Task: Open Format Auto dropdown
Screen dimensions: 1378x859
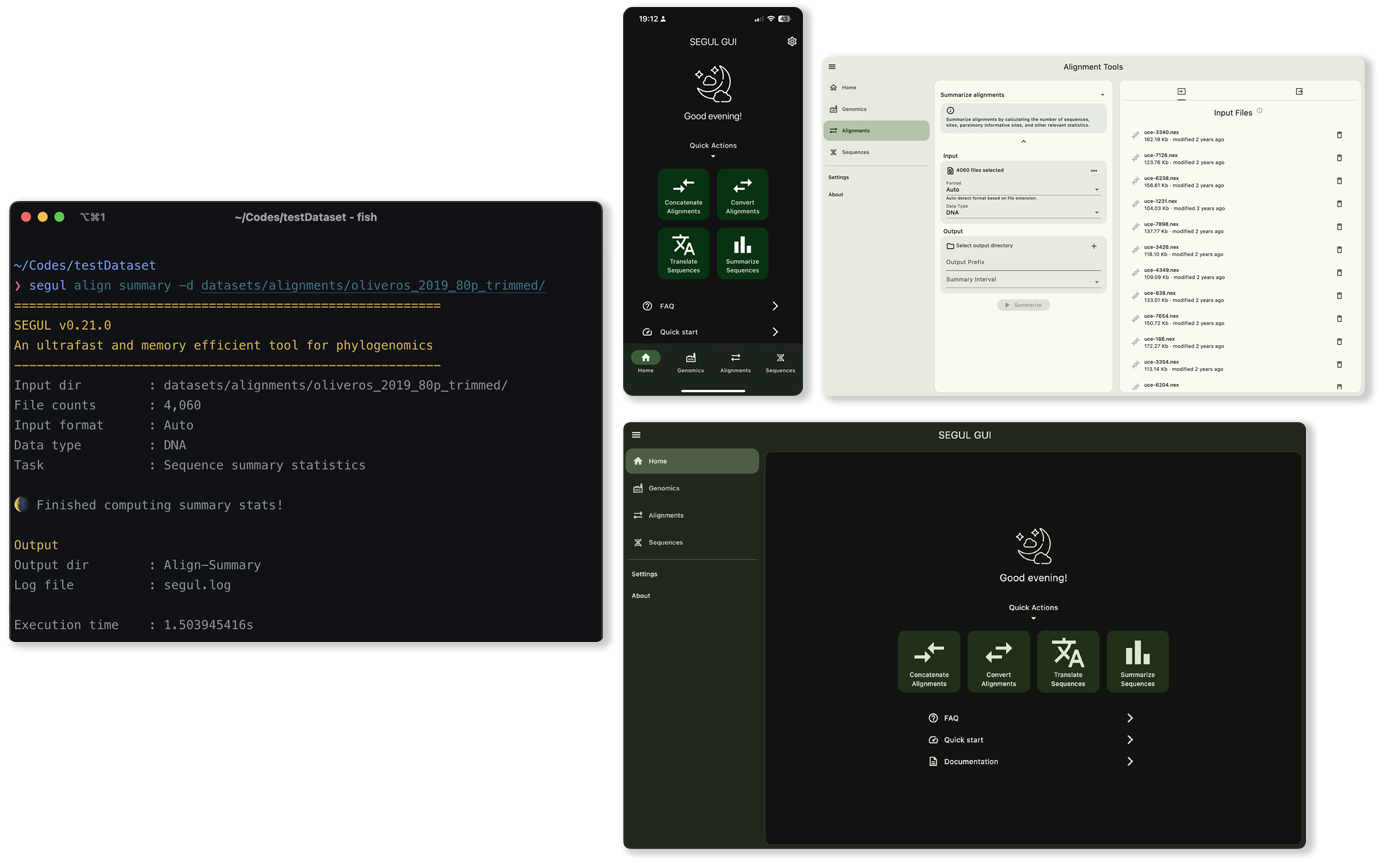Action: tap(1023, 187)
